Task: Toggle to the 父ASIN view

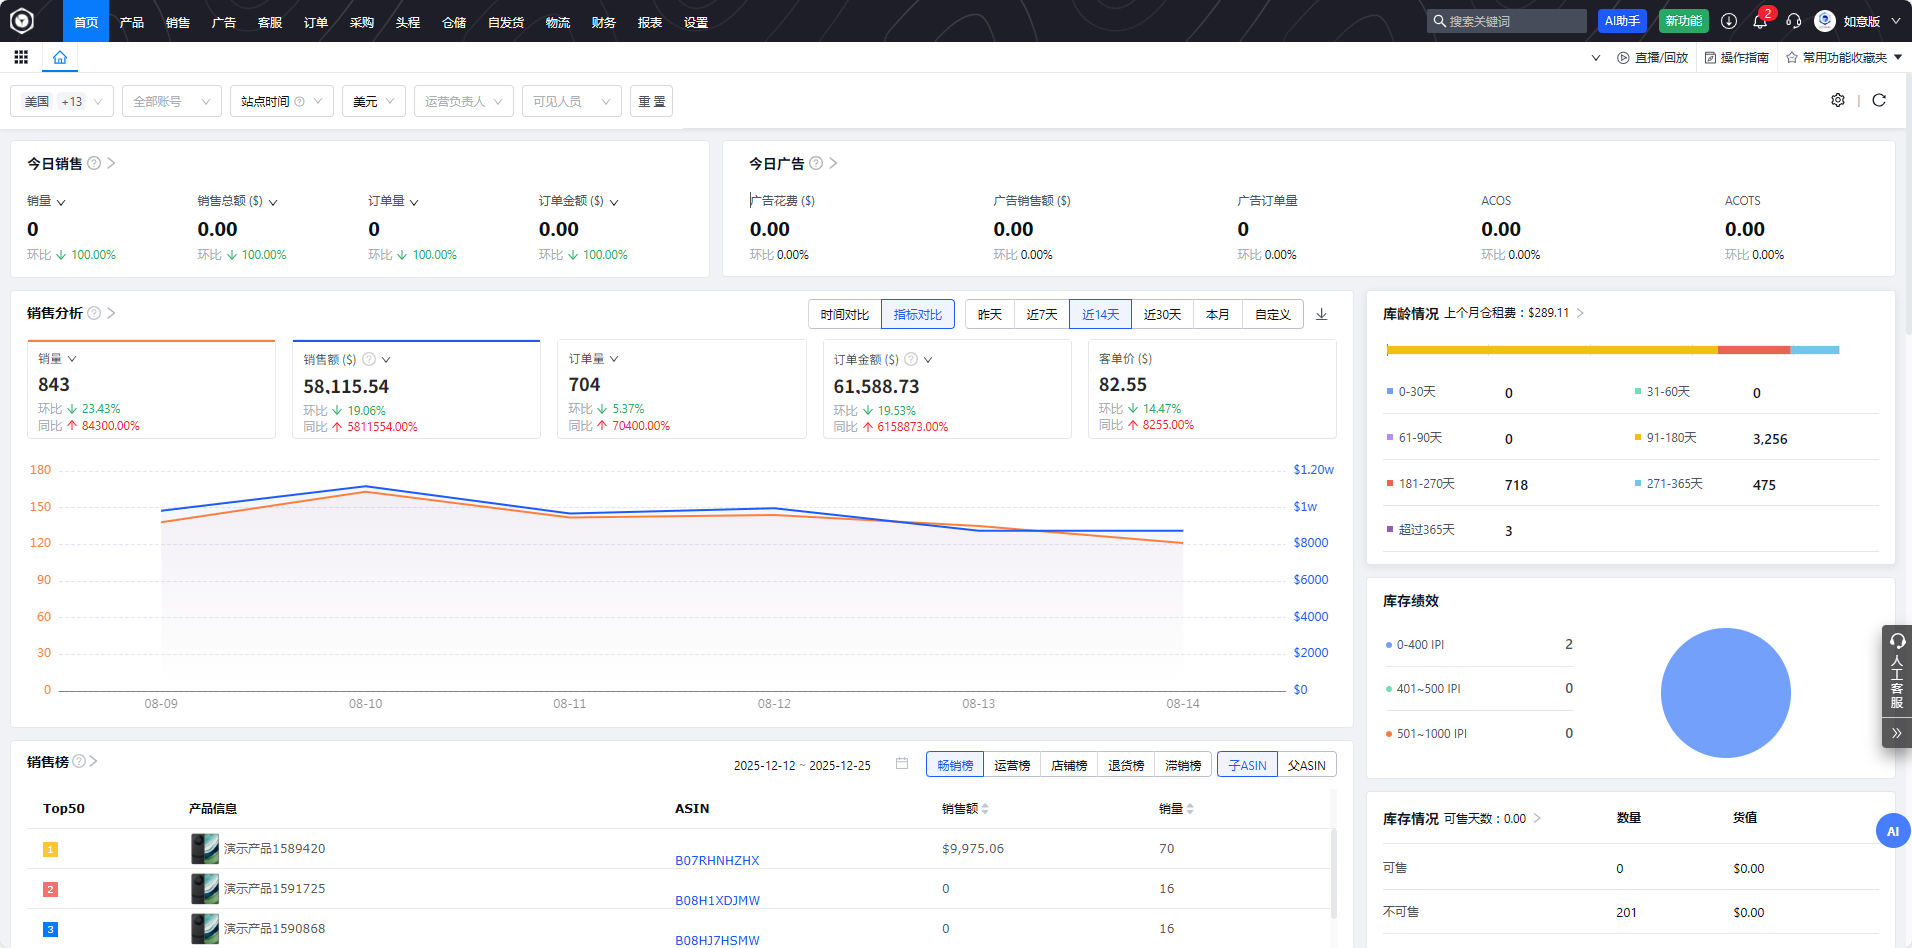Action: tap(1306, 765)
